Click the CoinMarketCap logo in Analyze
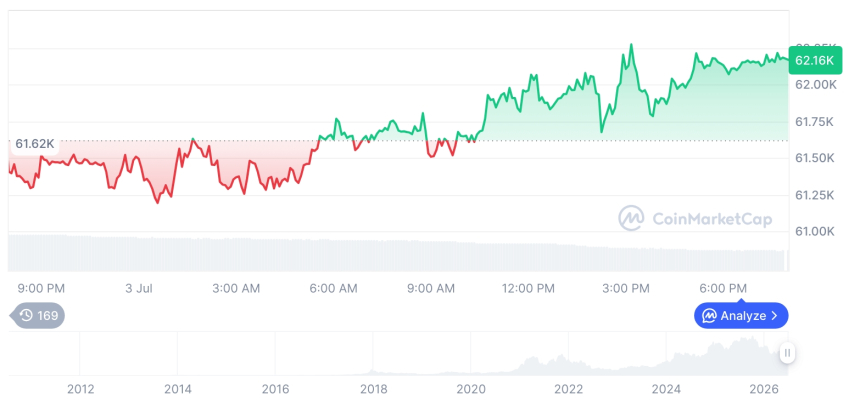The width and height of the screenshot is (860, 401). pyautogui.click(x=710, y=315)
